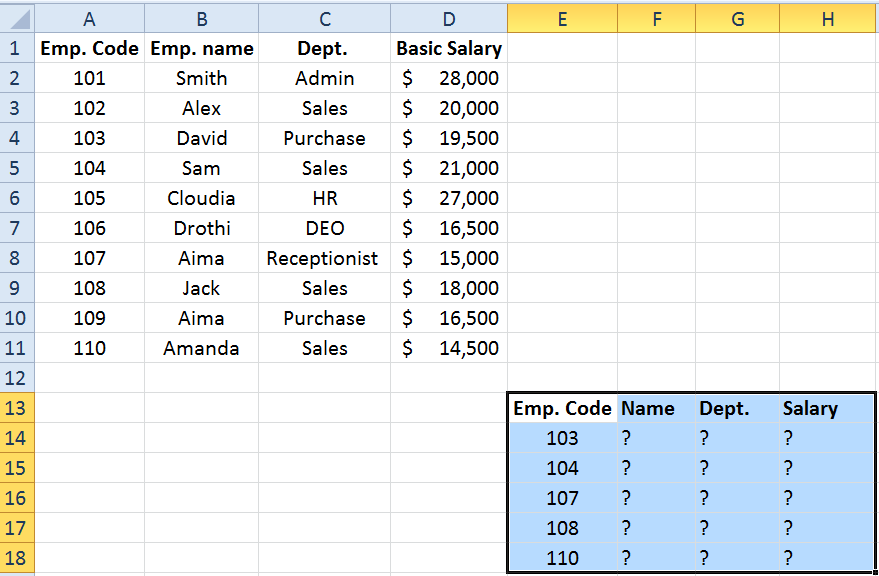Click the question mark cell beside 107
Viewport: 879px width, 576px height.
point(656,498)
